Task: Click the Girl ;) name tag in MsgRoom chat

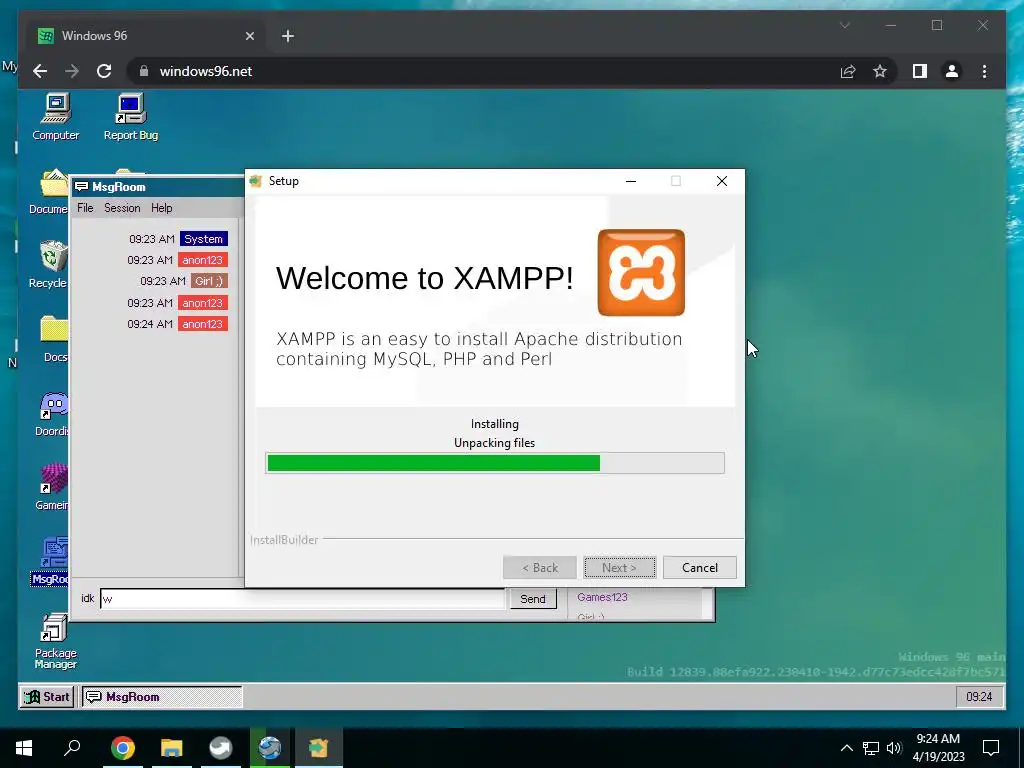Action: coord(209,281)
